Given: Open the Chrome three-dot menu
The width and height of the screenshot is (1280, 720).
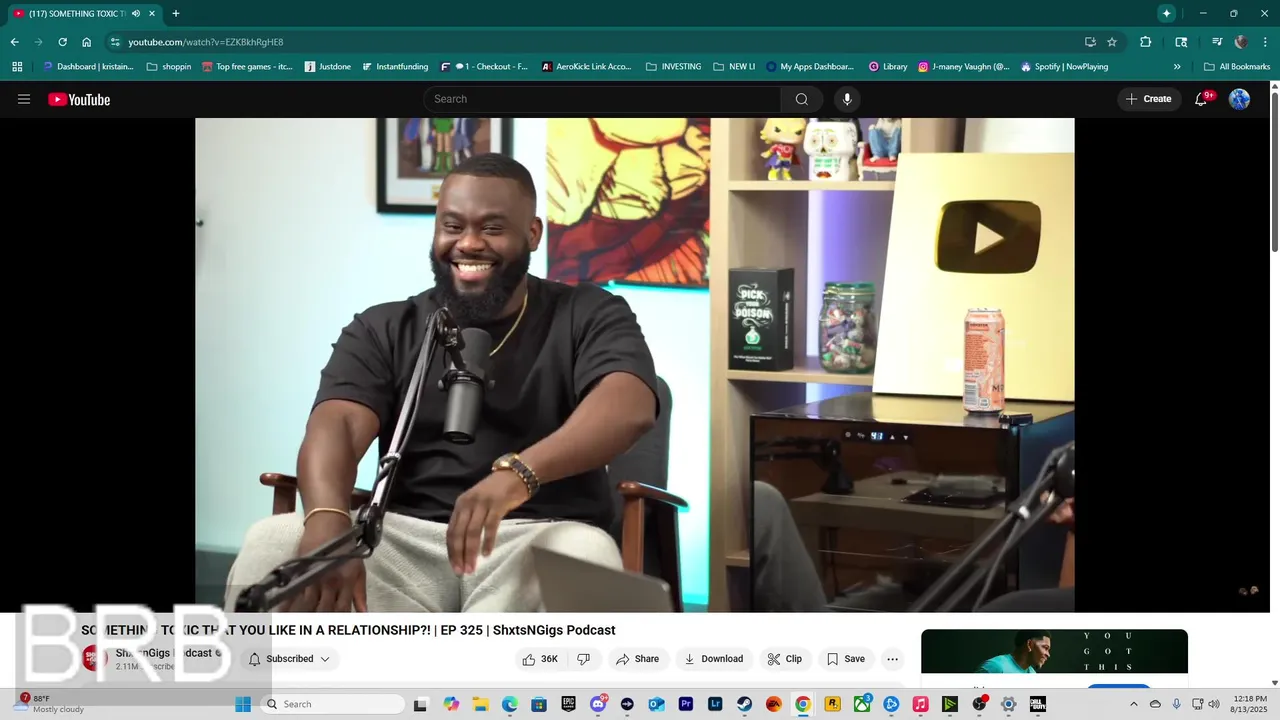Looking at the screenshot, I should click(1266, 42).
